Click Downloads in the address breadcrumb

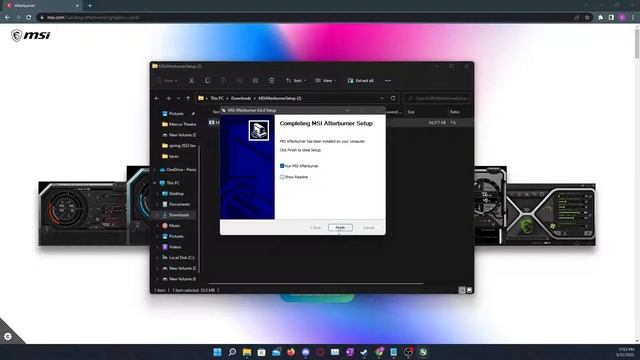241,98
